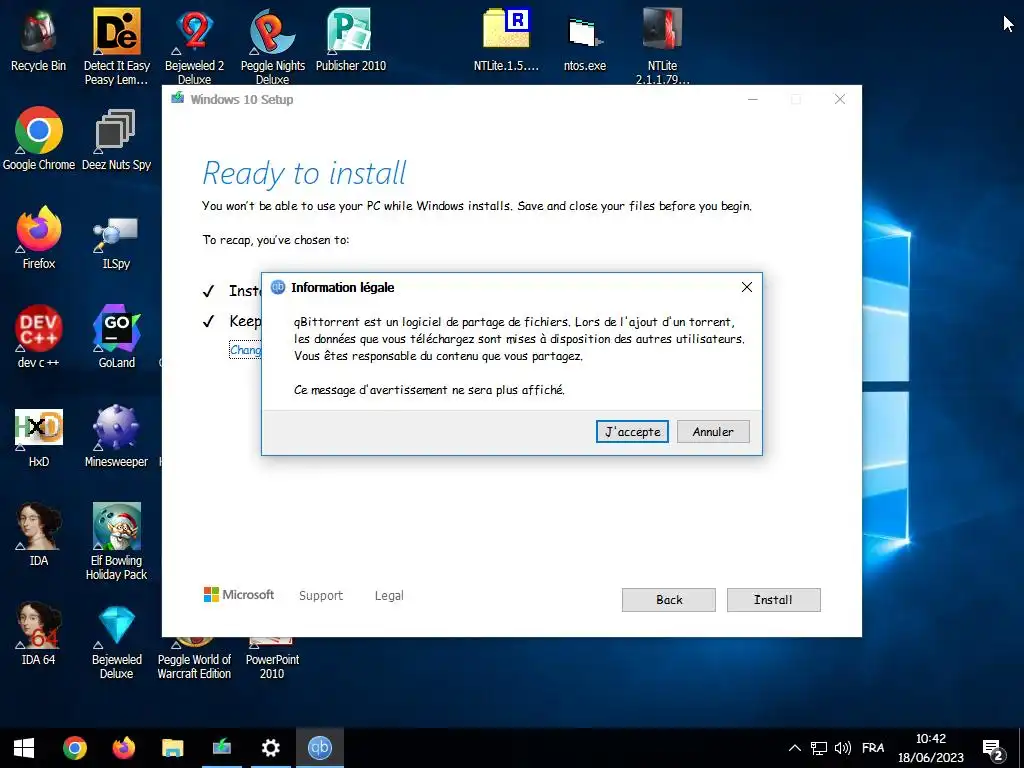Switch to Windows Setup taskbar button
The image size is (1024, 768).
221,748
